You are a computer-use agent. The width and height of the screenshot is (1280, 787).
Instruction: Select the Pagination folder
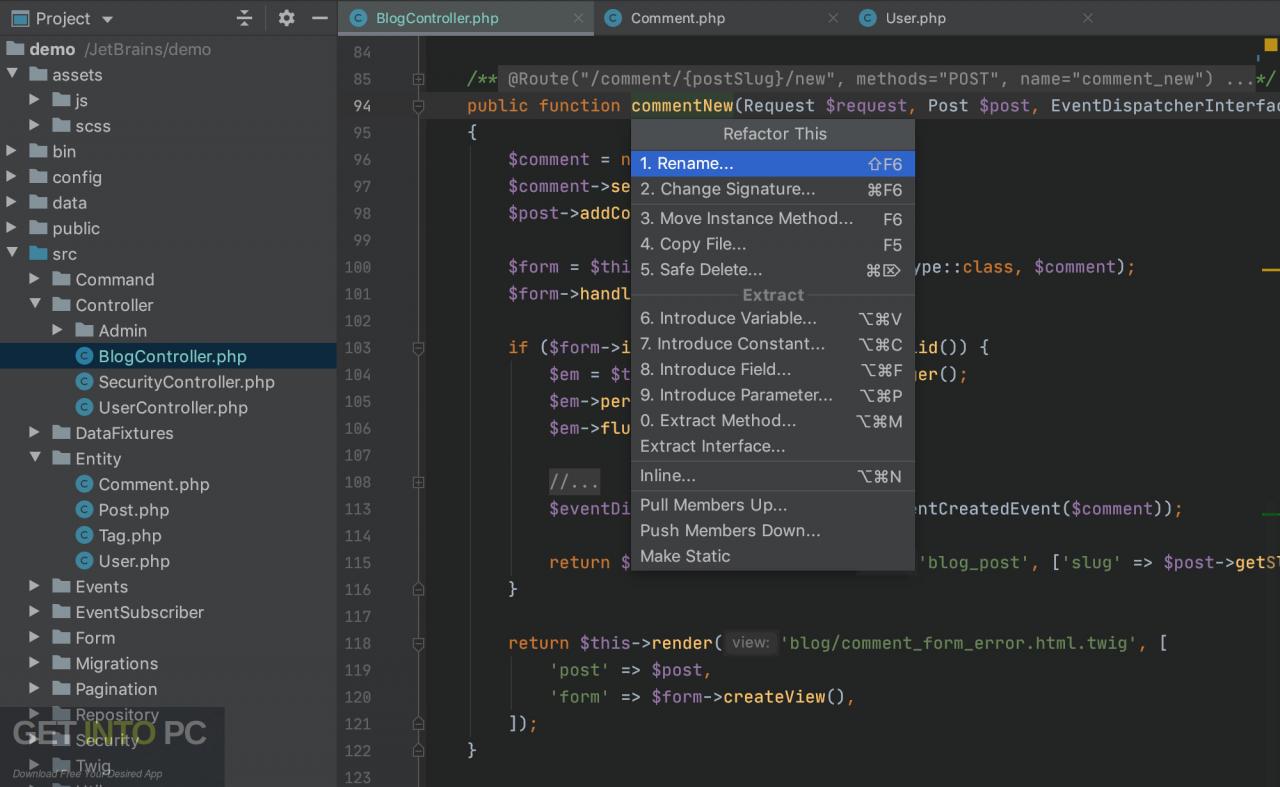click(116, 689)
